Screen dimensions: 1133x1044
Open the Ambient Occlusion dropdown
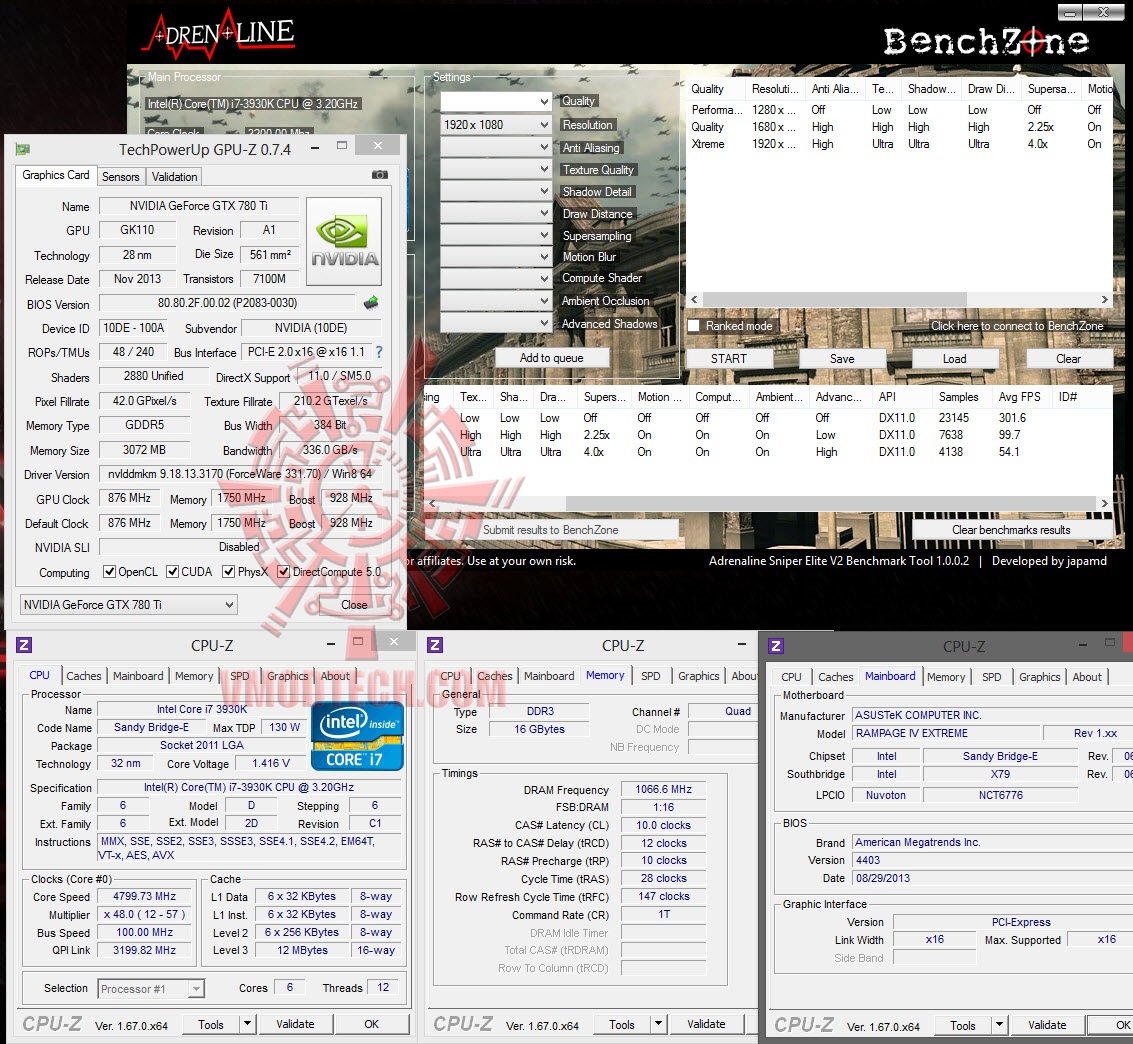click(496, 301)
